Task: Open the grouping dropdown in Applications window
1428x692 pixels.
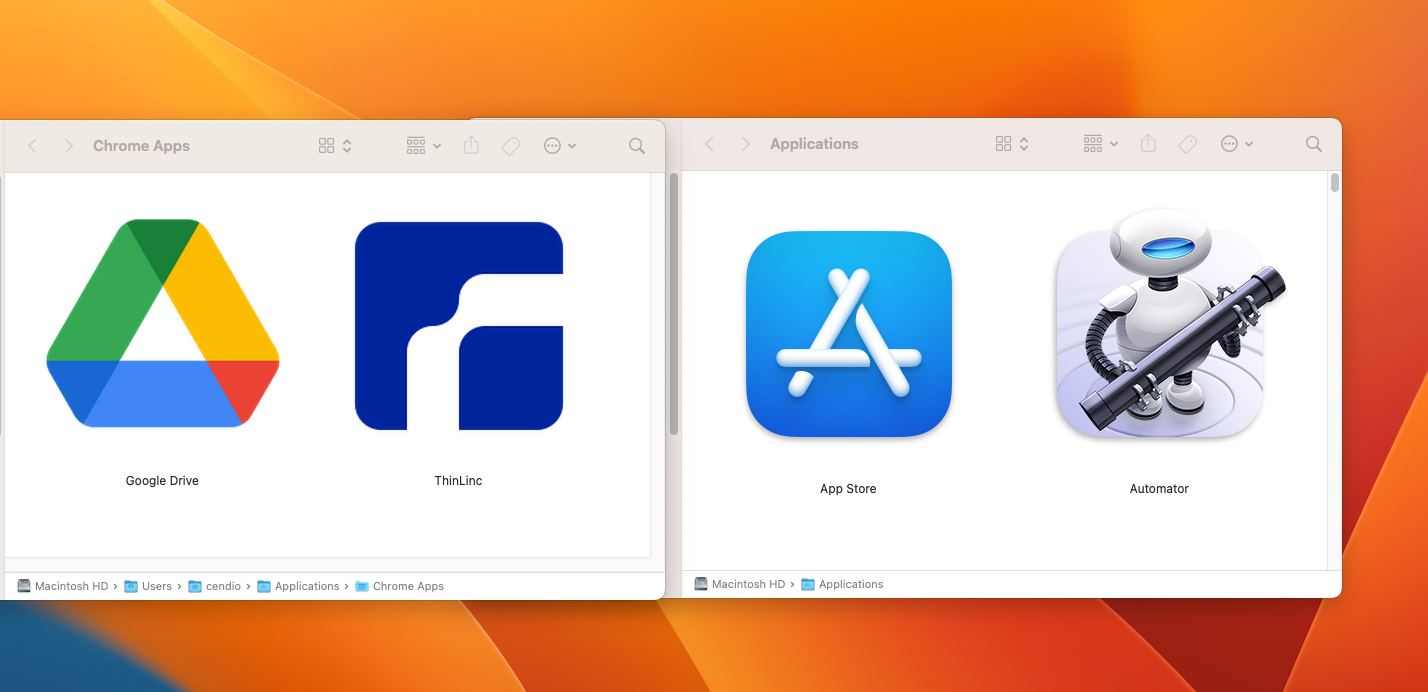Action: coord(1101,144)
